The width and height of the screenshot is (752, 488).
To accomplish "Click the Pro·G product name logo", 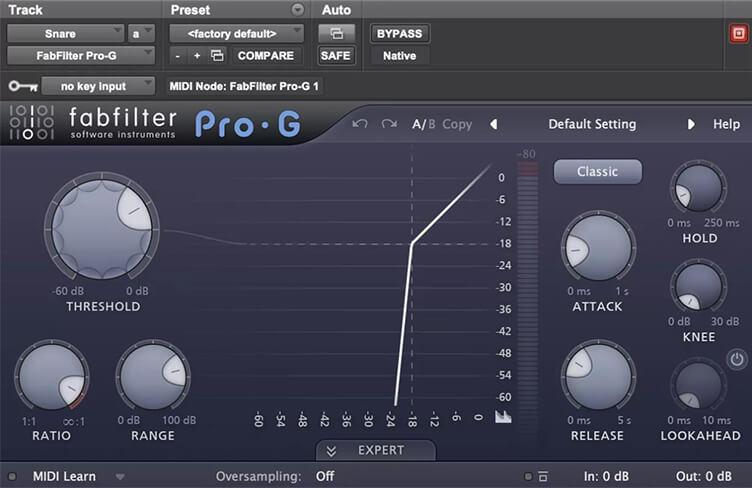I will 248,124.
